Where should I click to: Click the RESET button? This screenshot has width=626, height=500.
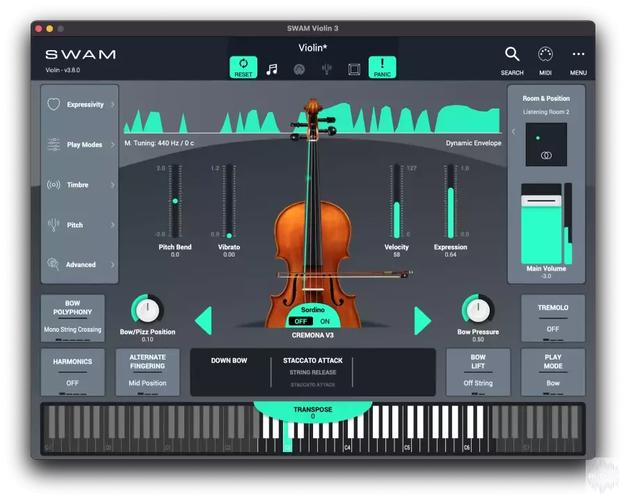coord(243,67)
